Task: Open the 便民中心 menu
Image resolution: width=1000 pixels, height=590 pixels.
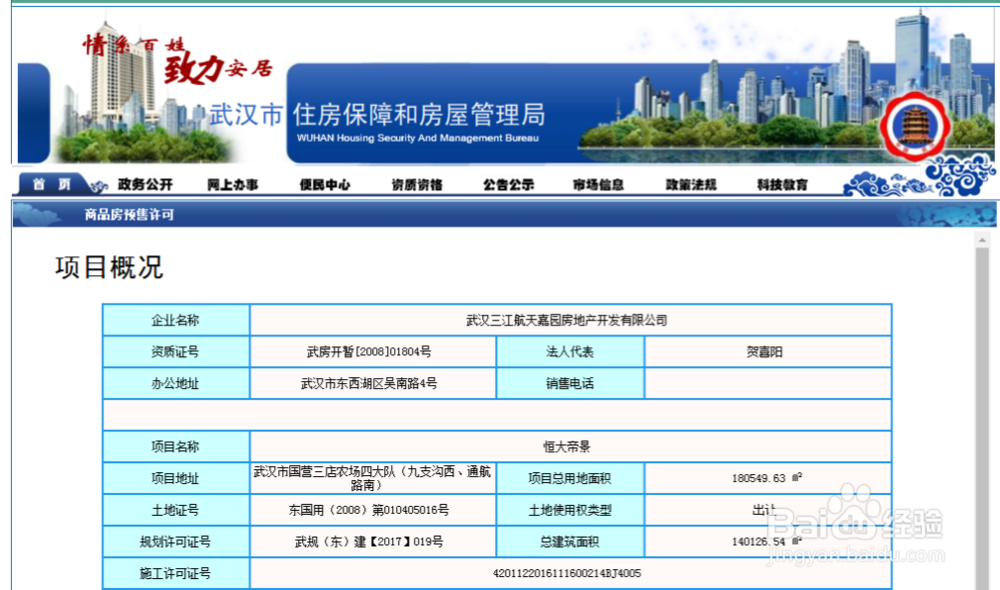Action: (x=325, y=185)
